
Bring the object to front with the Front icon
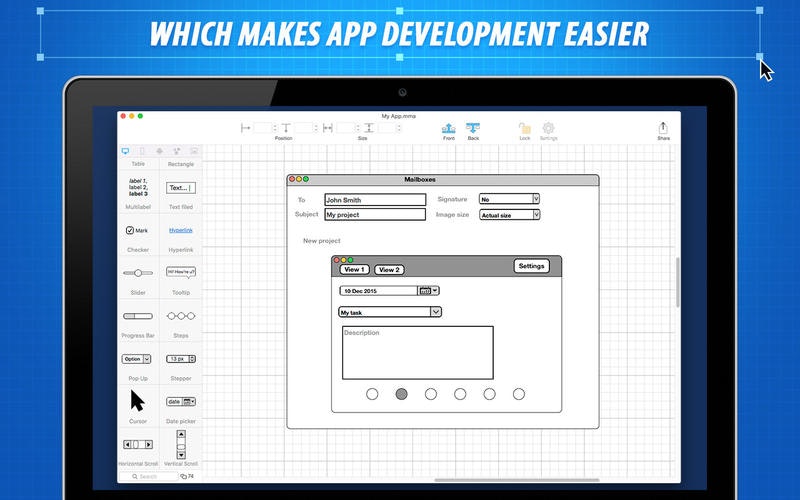pyautogui.click(x=448, y=128)
